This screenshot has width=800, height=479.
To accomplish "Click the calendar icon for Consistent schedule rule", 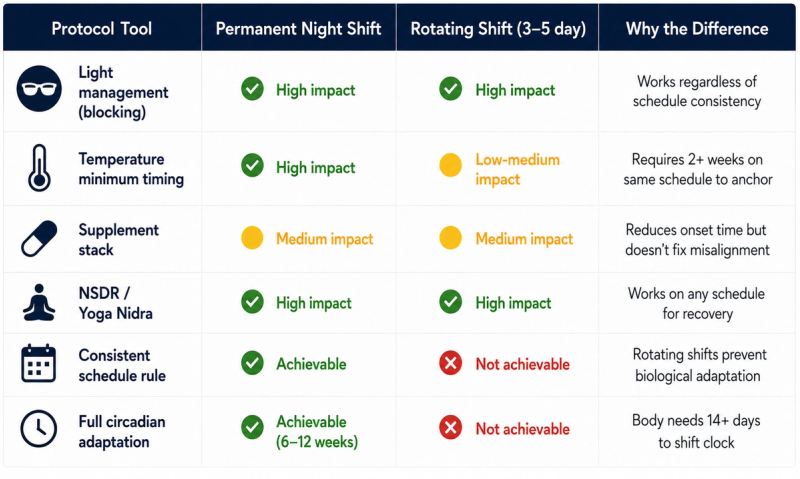I will [x=38, y=363].
